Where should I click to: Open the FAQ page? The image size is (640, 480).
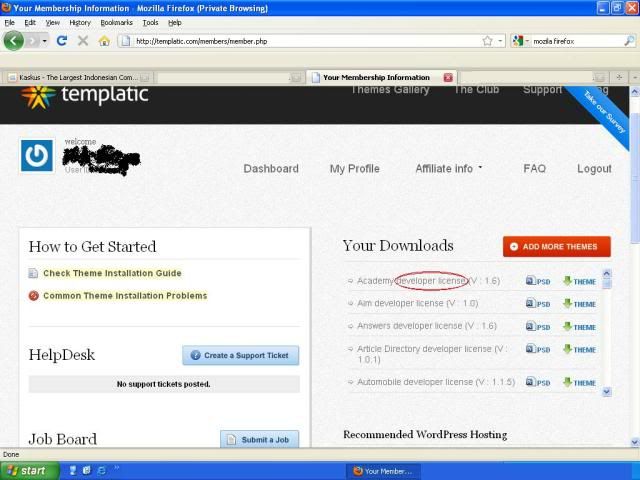[x=535, y=169]
